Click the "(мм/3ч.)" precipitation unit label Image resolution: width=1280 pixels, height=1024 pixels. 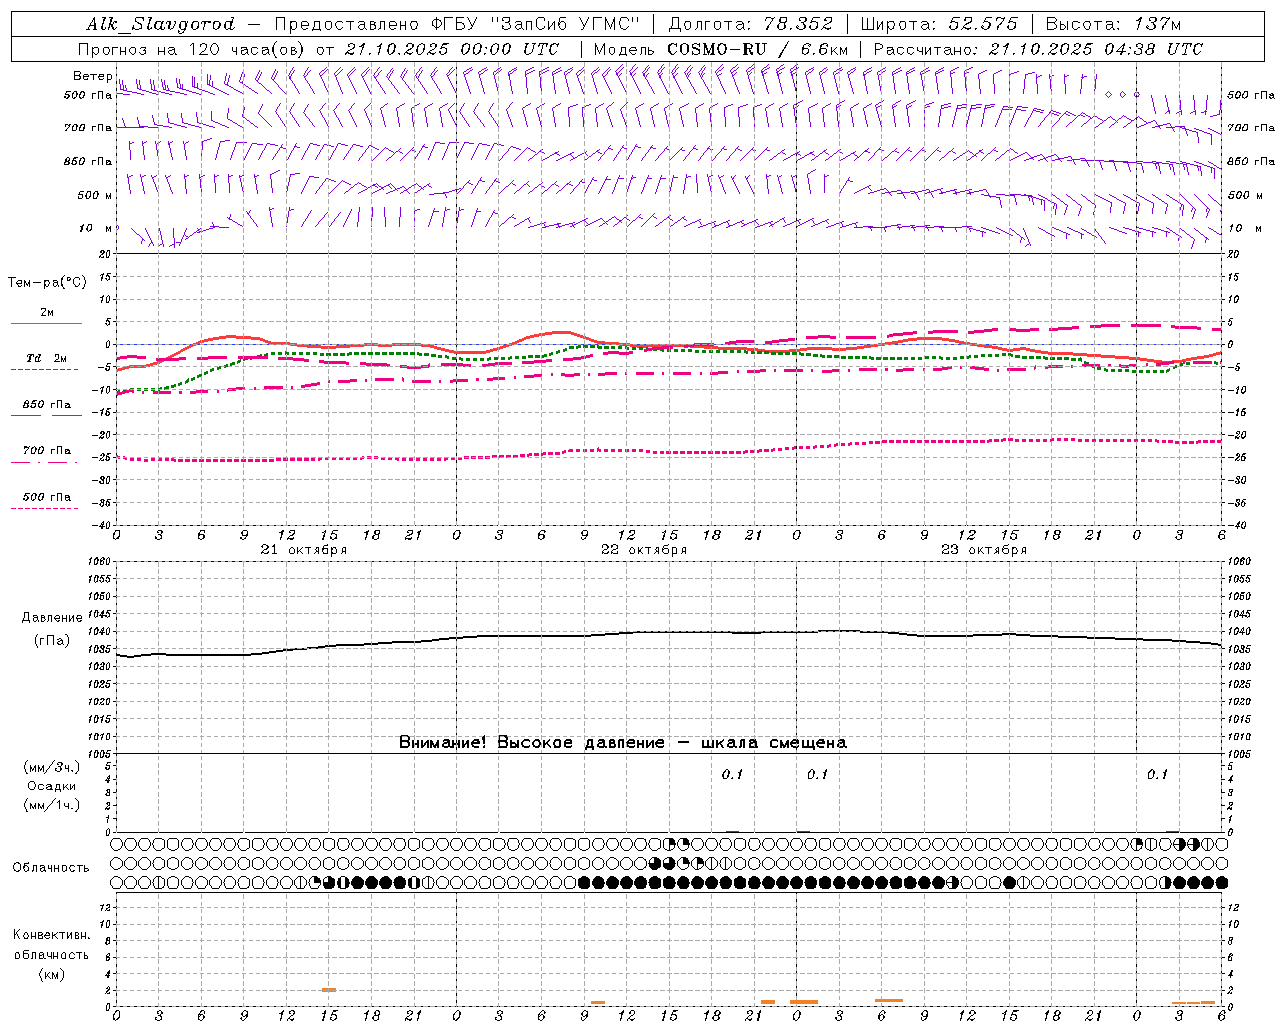click(x=52, y=767)
